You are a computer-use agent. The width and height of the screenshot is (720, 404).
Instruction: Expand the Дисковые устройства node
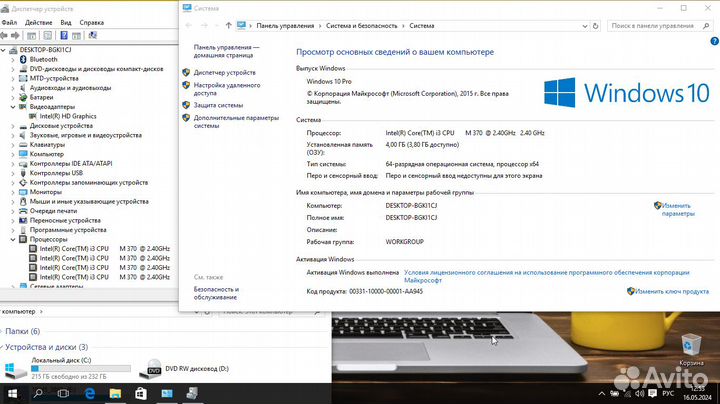click(x=13, y=126)
